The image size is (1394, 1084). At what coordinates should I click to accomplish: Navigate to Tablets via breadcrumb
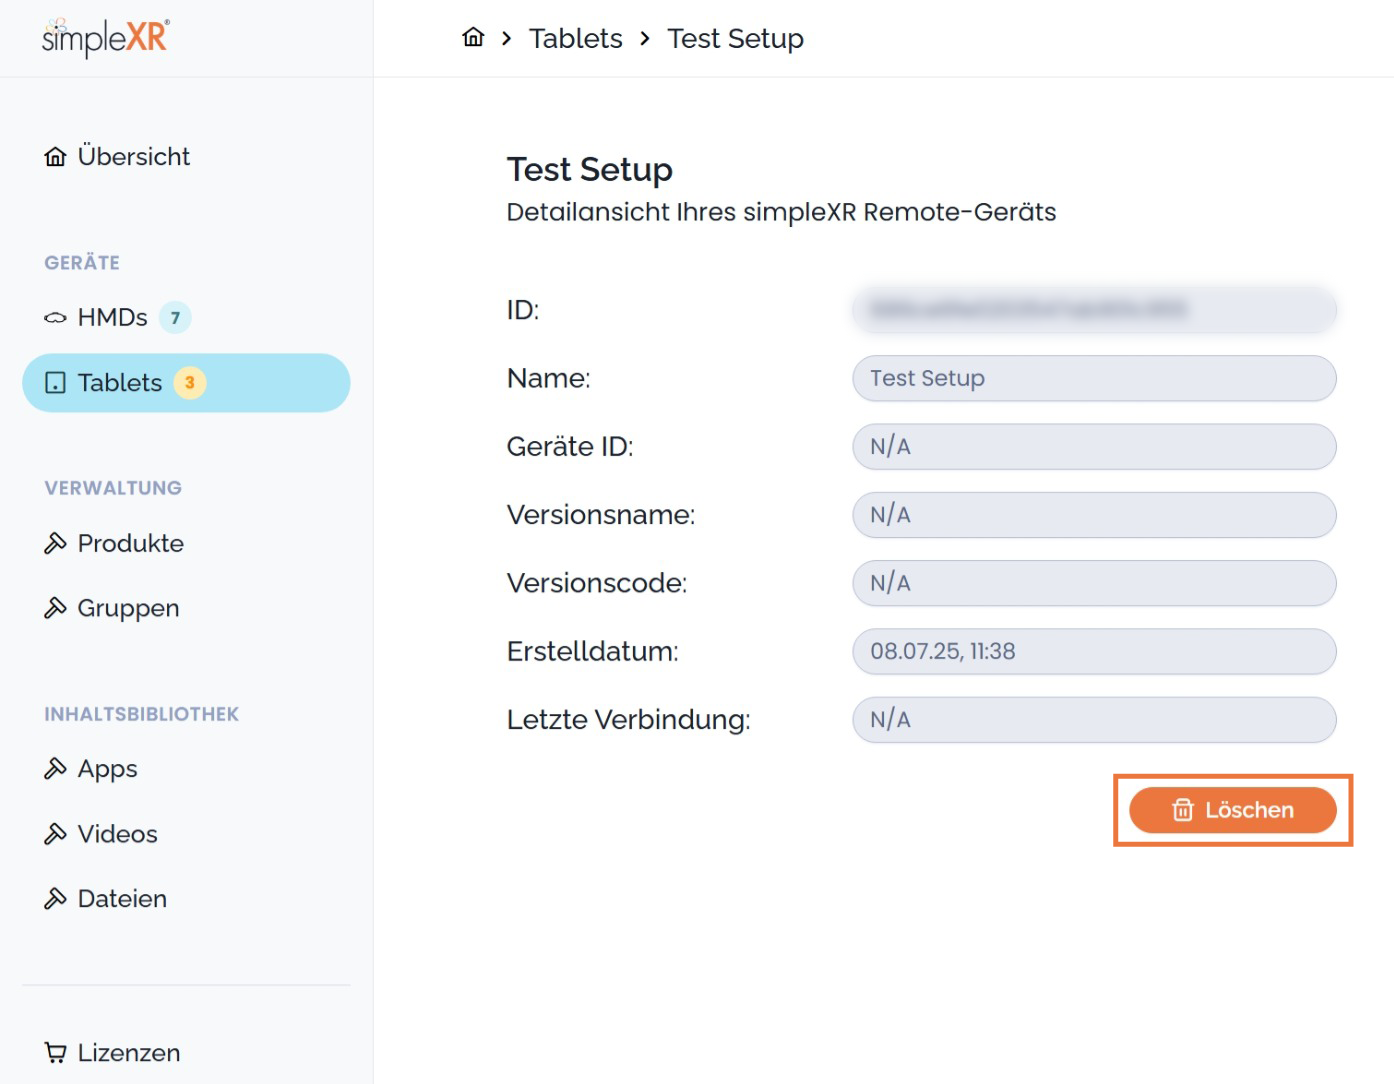point(575,38)
